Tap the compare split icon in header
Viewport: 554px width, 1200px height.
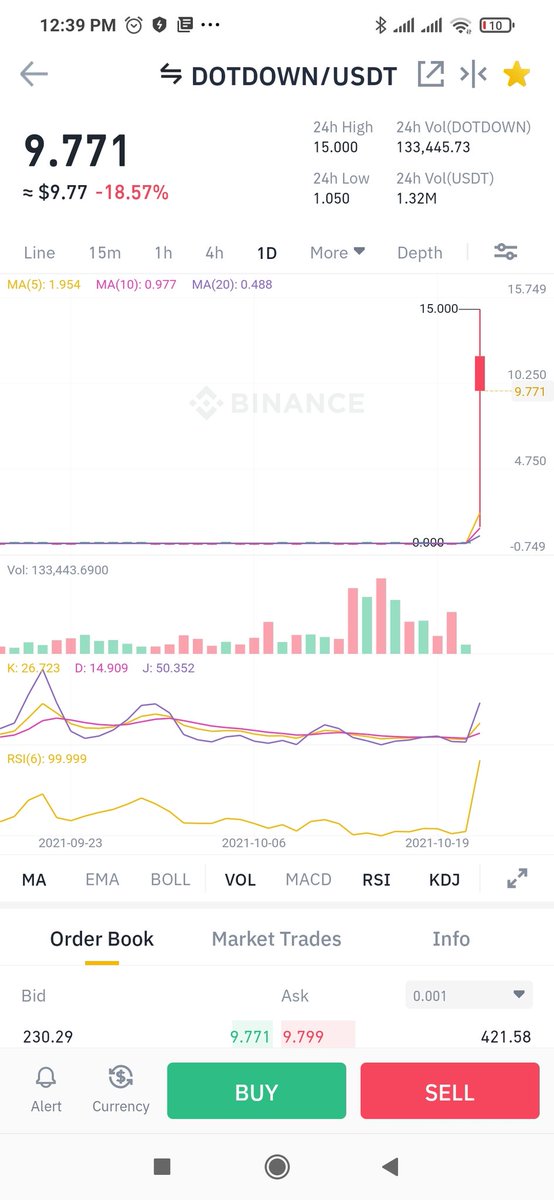click(x=473, y=74)
